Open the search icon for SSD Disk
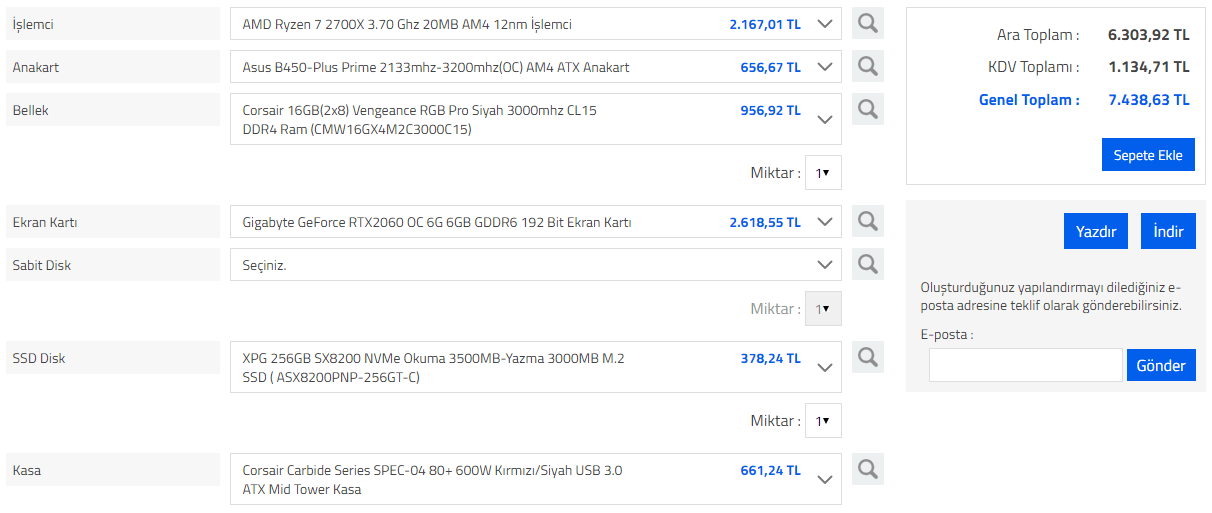The height and width of the screenshot is (513, 1212). click(x=868, y=357)
